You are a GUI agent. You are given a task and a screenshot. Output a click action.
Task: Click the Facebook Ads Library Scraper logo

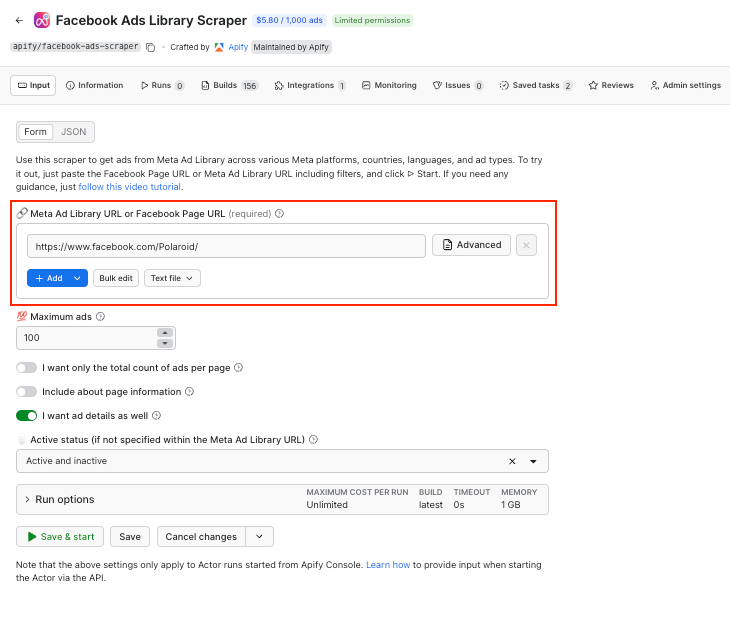pos(41,20)
